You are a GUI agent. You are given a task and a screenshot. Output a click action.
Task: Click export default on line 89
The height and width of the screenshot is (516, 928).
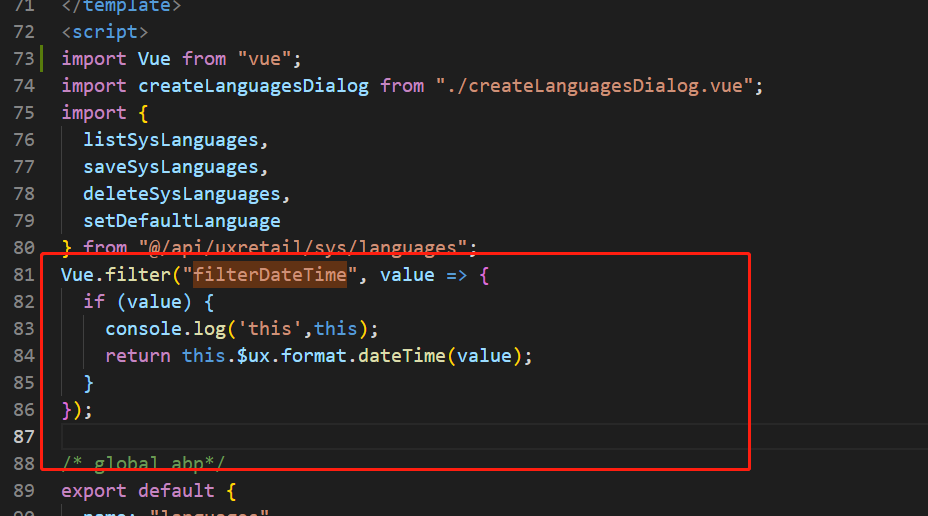point(138,491)
